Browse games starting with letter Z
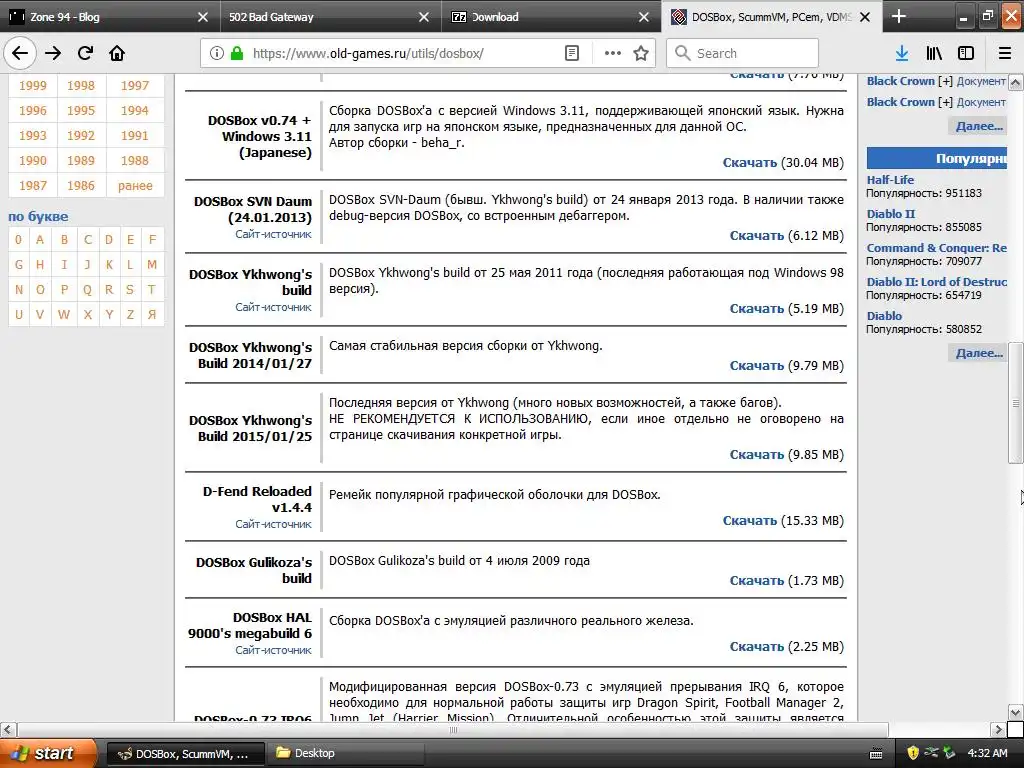The width and height of the screenshot is (1024, 768). point(131,315)
